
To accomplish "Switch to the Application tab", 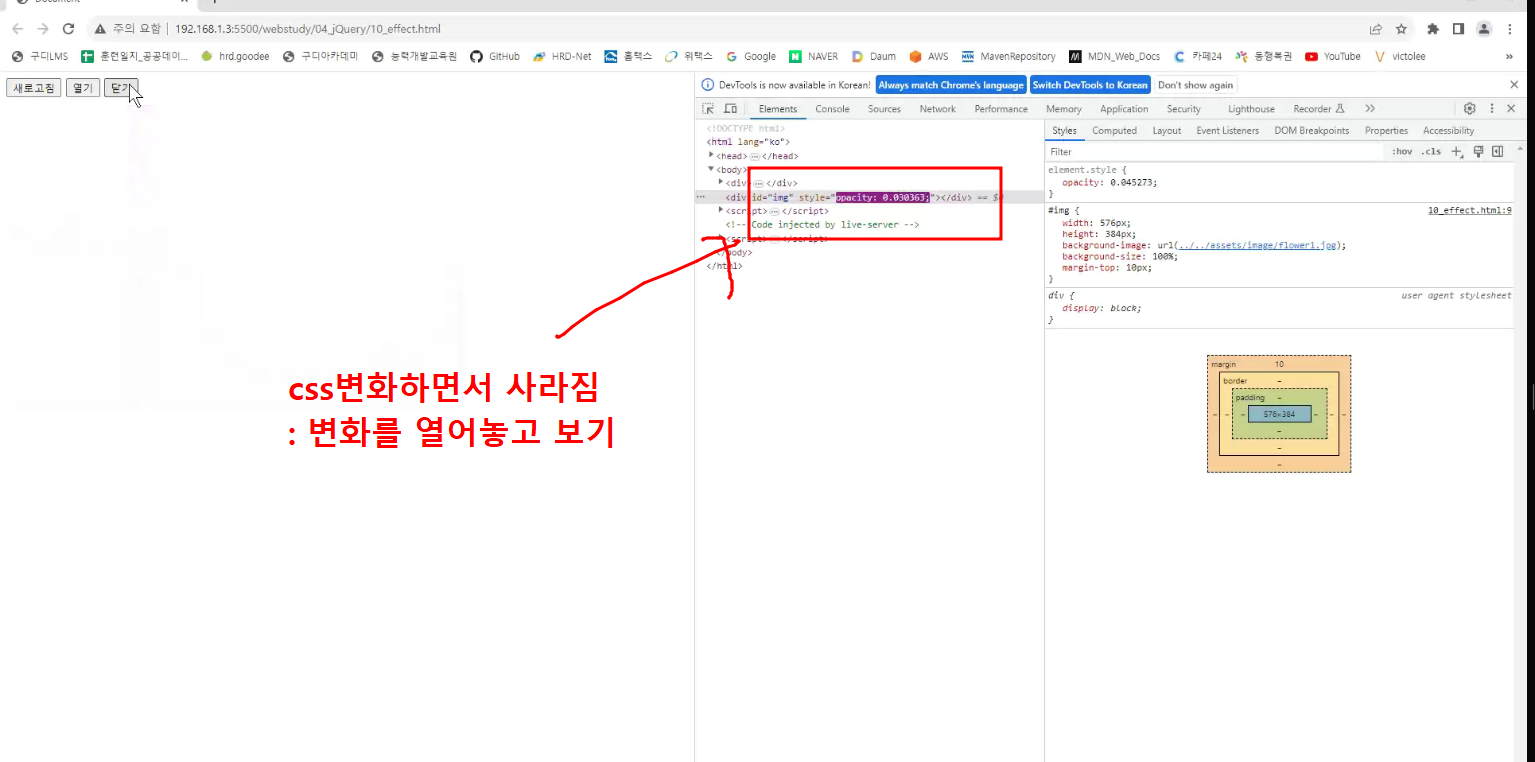I will click(1124, 109).
